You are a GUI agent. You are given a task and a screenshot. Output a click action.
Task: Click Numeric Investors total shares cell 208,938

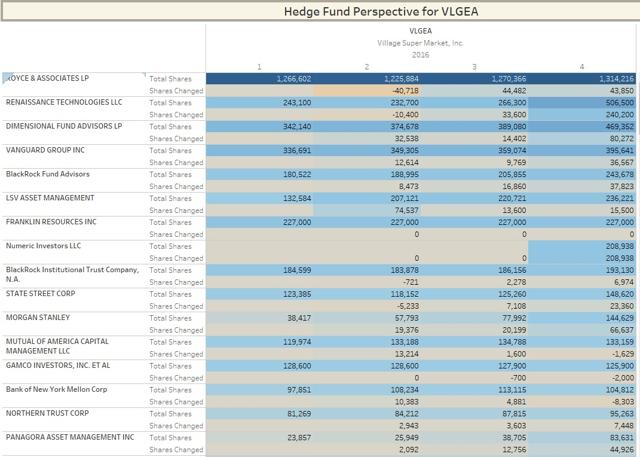coord(582,246)
